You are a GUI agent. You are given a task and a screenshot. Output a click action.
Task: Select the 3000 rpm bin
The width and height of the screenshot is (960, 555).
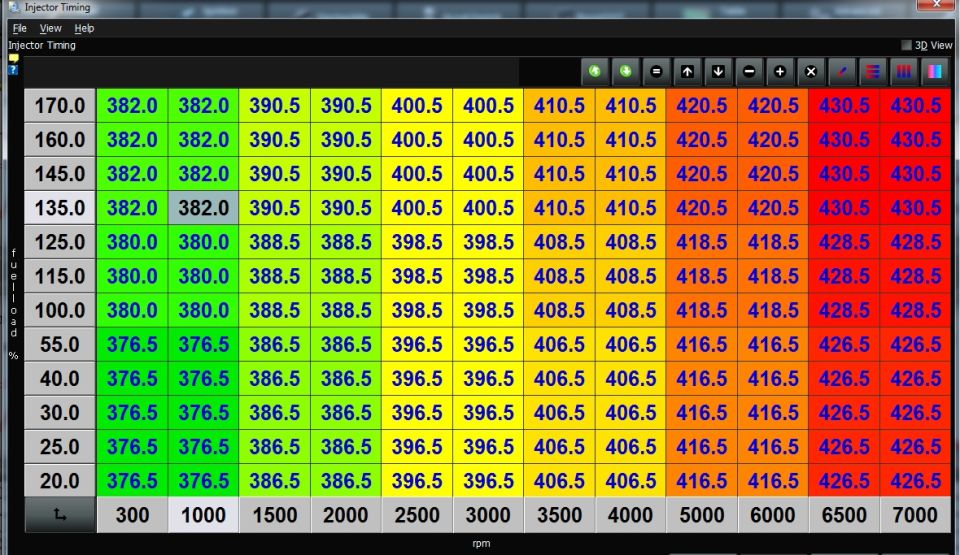(x=488, y=515)
